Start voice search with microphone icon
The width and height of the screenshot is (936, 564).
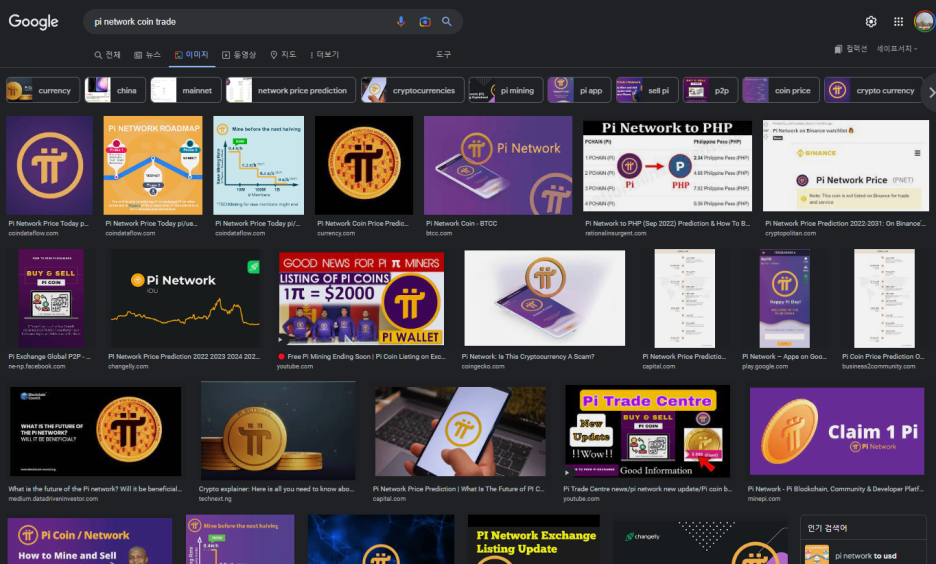[x=401, y=21]
